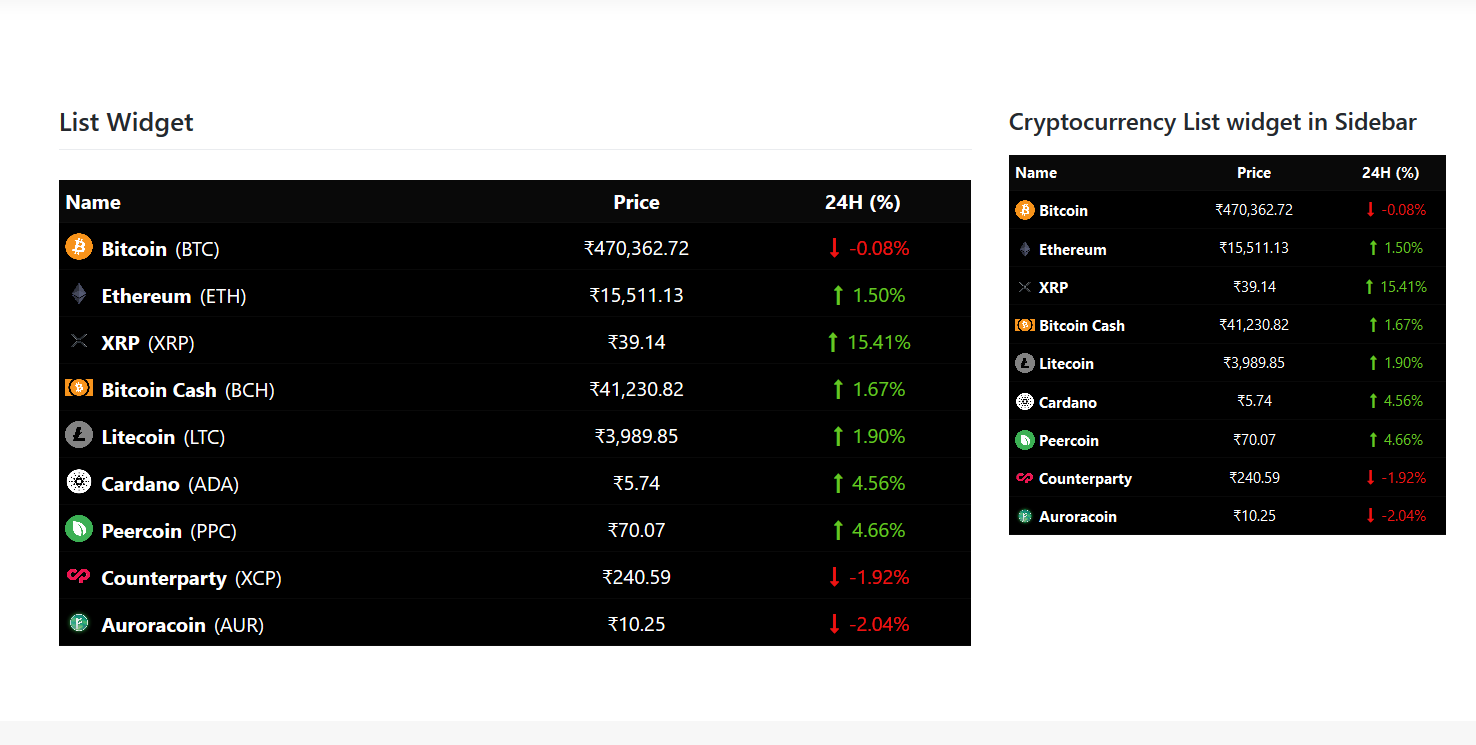Open Counterparty name in sidebar widget
Screen dimensions: 1476x745
(1085, 479)
